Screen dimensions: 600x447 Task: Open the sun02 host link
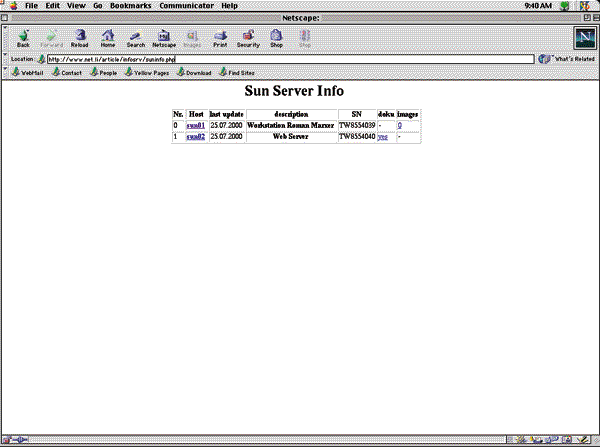(x=195, y=136)
